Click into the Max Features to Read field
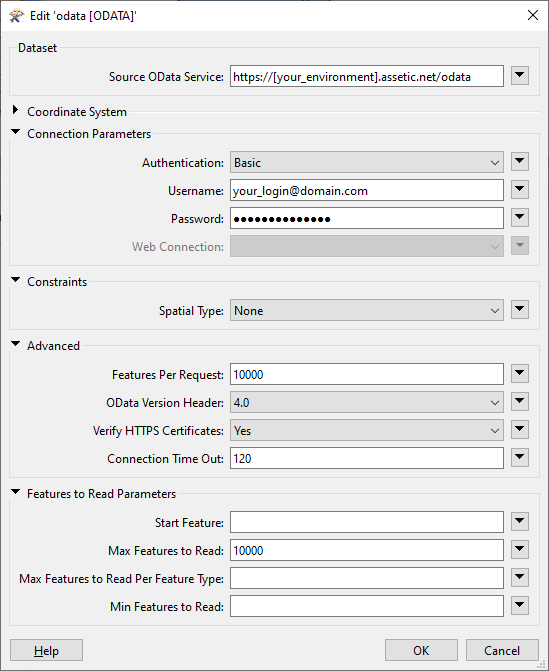This screenshot has width=549, height=671. [367, 550]
